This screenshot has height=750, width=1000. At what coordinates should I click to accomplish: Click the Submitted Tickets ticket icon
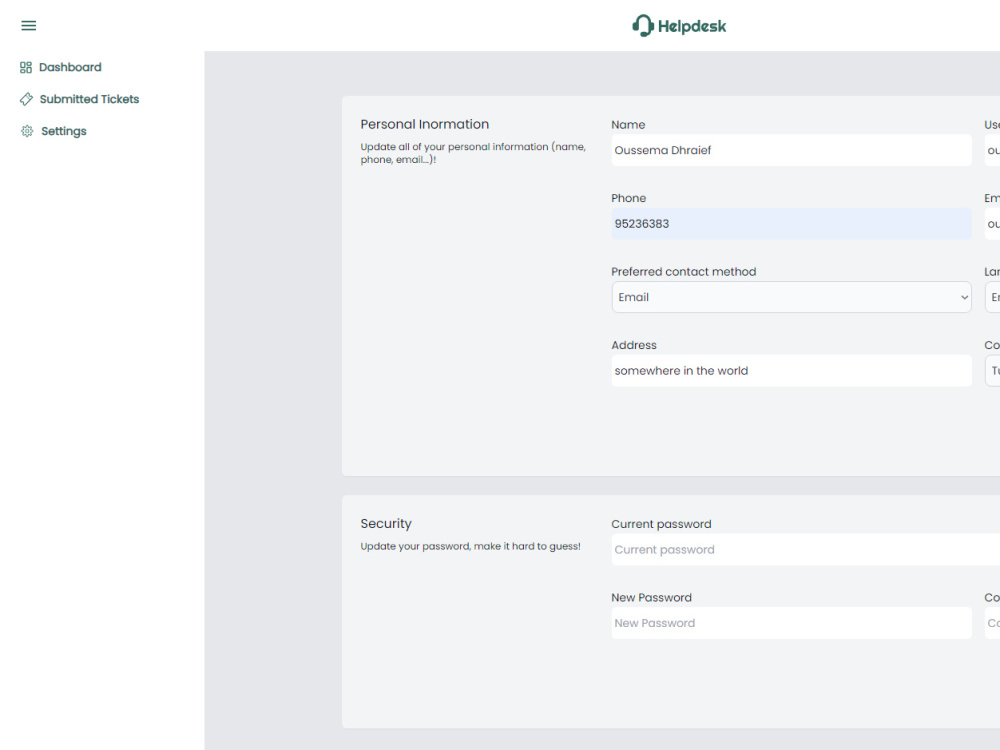[x=26, y=99]
